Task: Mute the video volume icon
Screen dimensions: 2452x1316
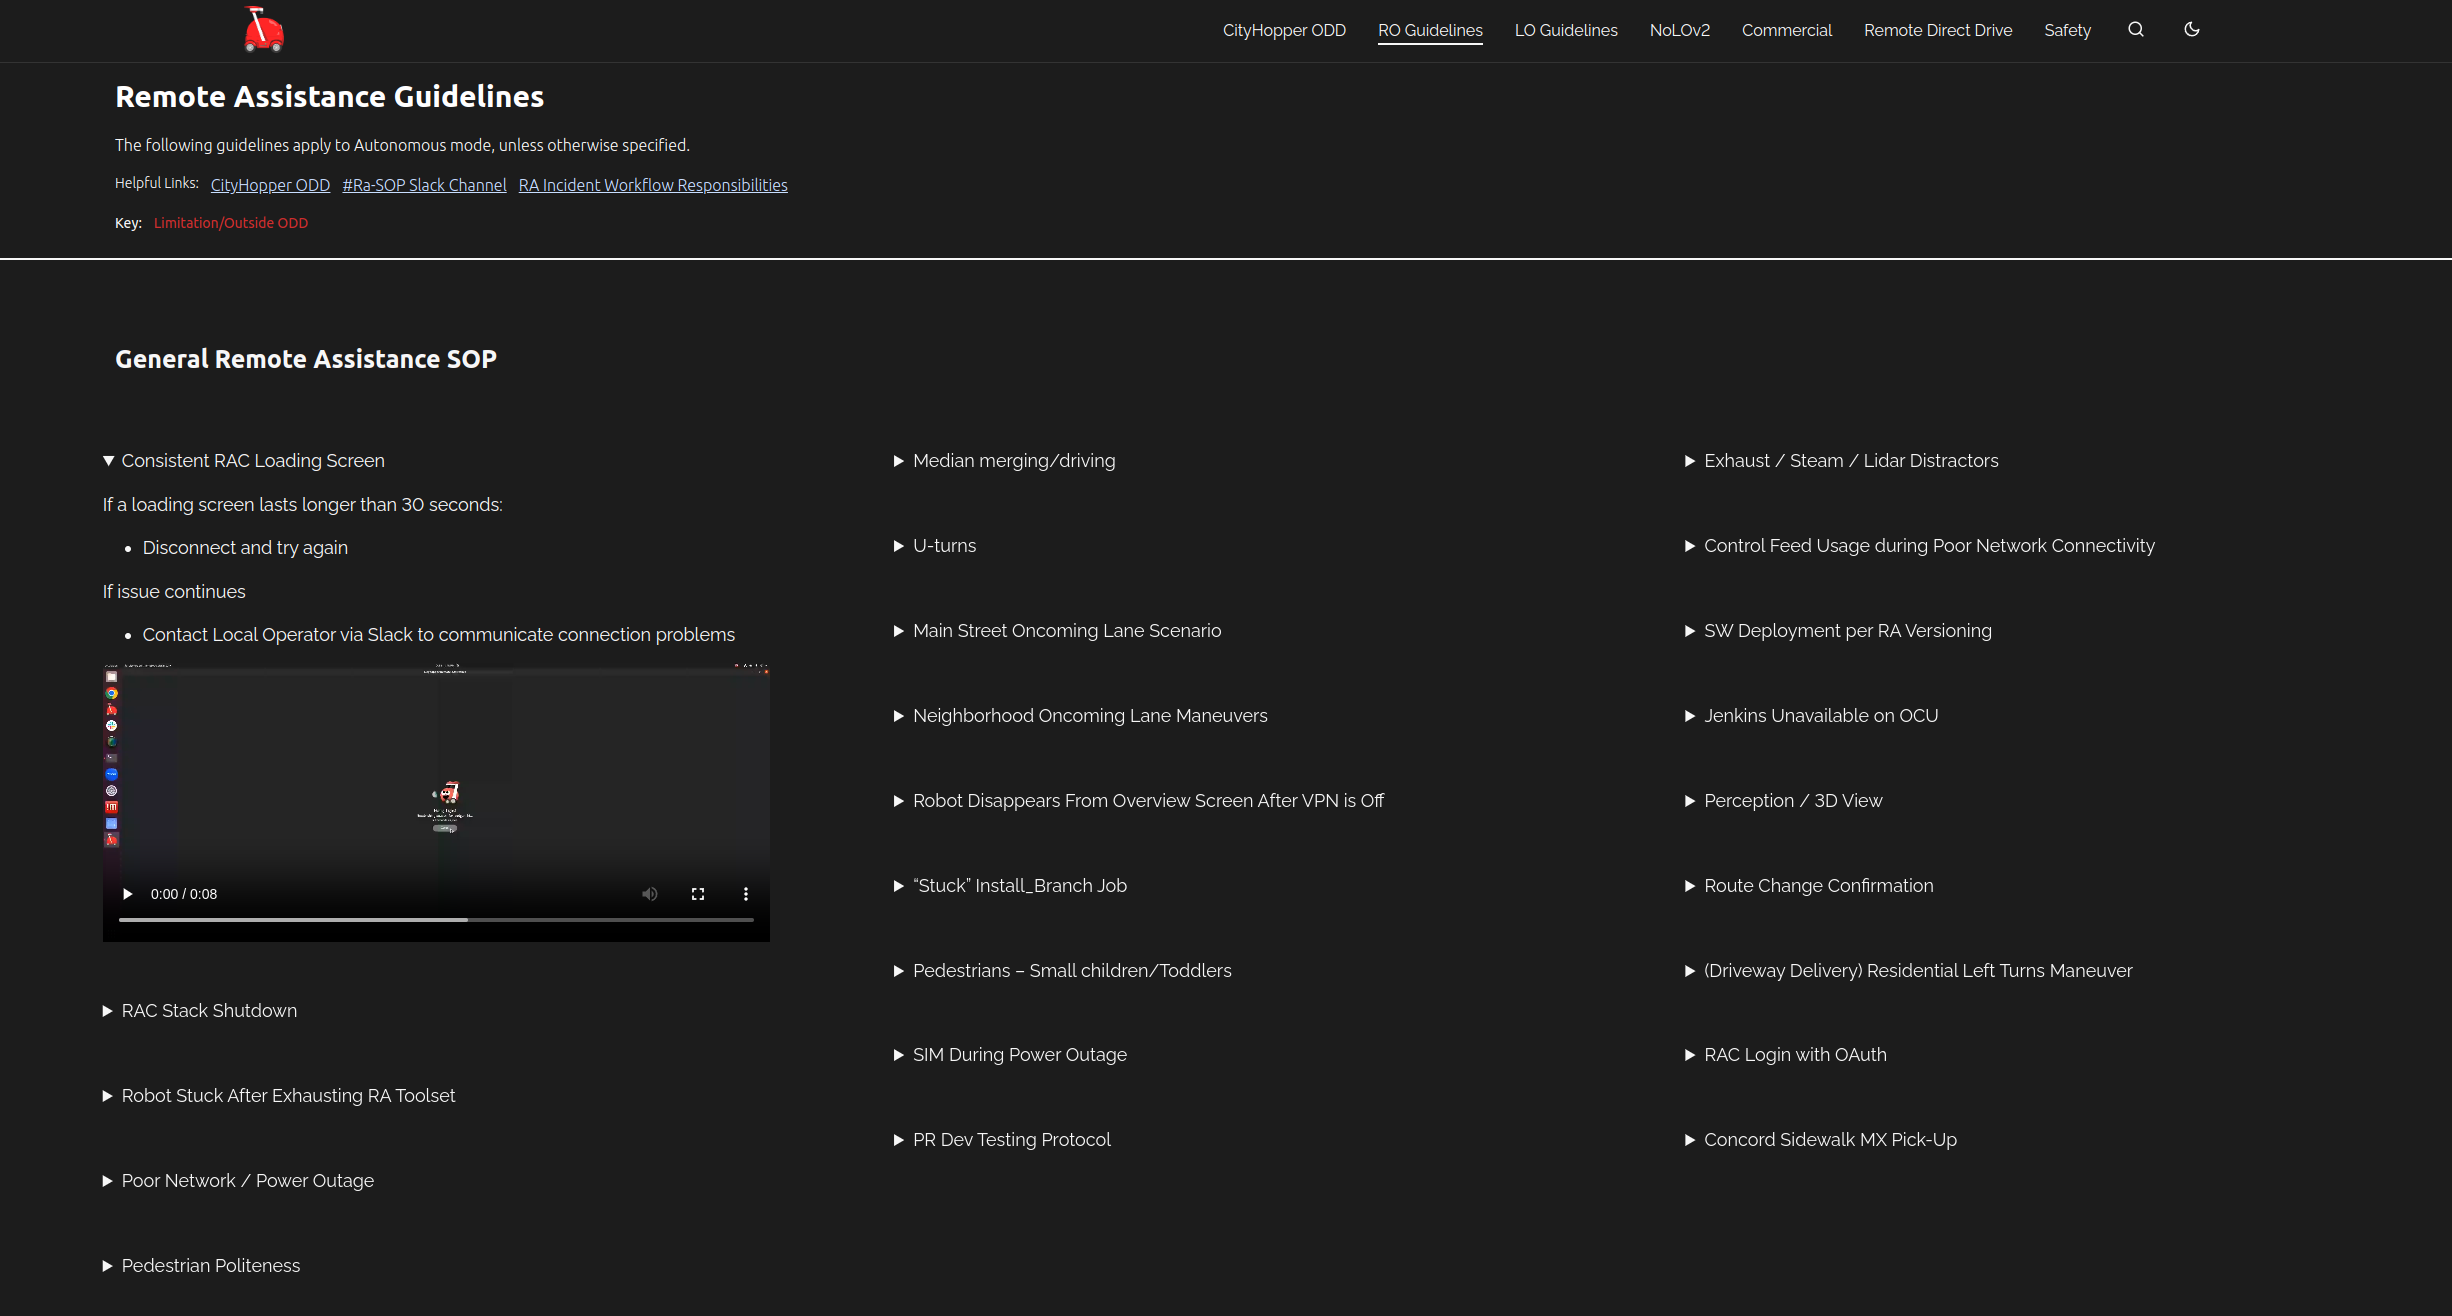Action: [650, 894]
